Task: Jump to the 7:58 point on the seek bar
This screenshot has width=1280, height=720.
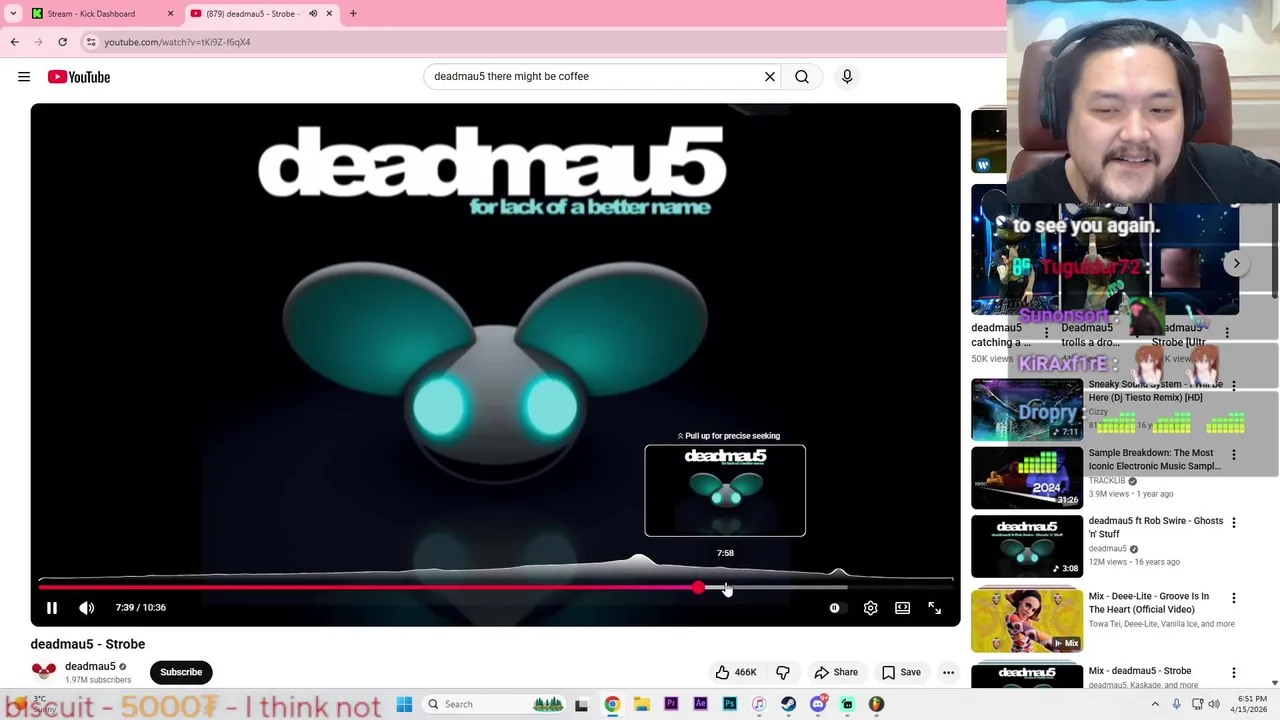Action: pos(725,588)
